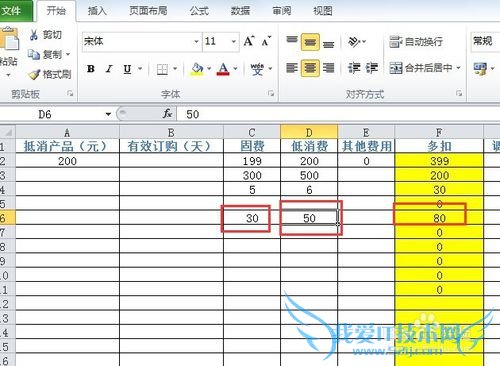This screenshot has height=366, width=500.
Task: Toggle middle vertical alignment
Action: [x=310, y=42]
